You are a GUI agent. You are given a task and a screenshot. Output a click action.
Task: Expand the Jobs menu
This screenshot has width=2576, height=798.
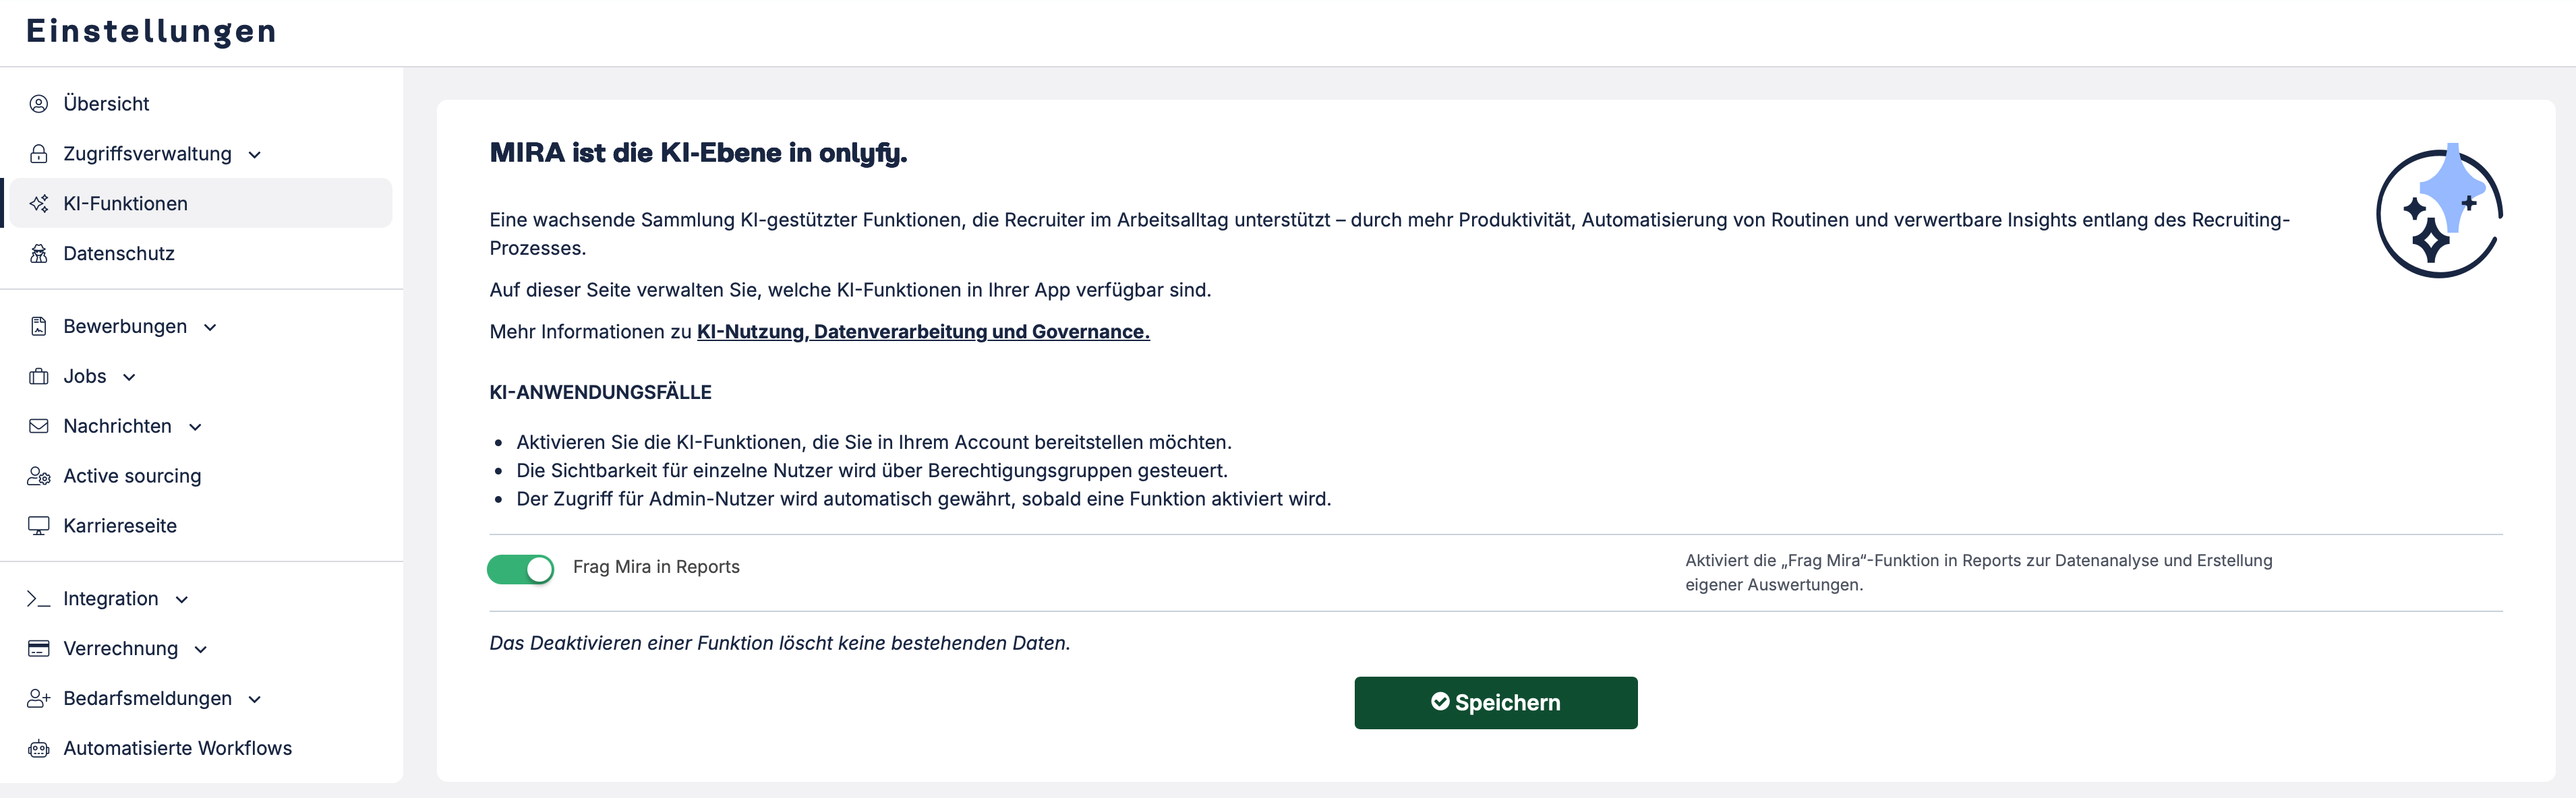pos(129,378)
